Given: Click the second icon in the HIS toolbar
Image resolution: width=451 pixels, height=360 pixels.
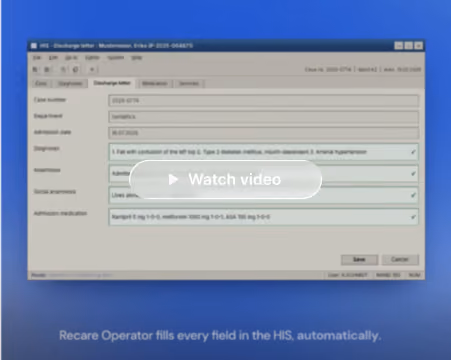Looking at the screenshot, I should point(47,70).
